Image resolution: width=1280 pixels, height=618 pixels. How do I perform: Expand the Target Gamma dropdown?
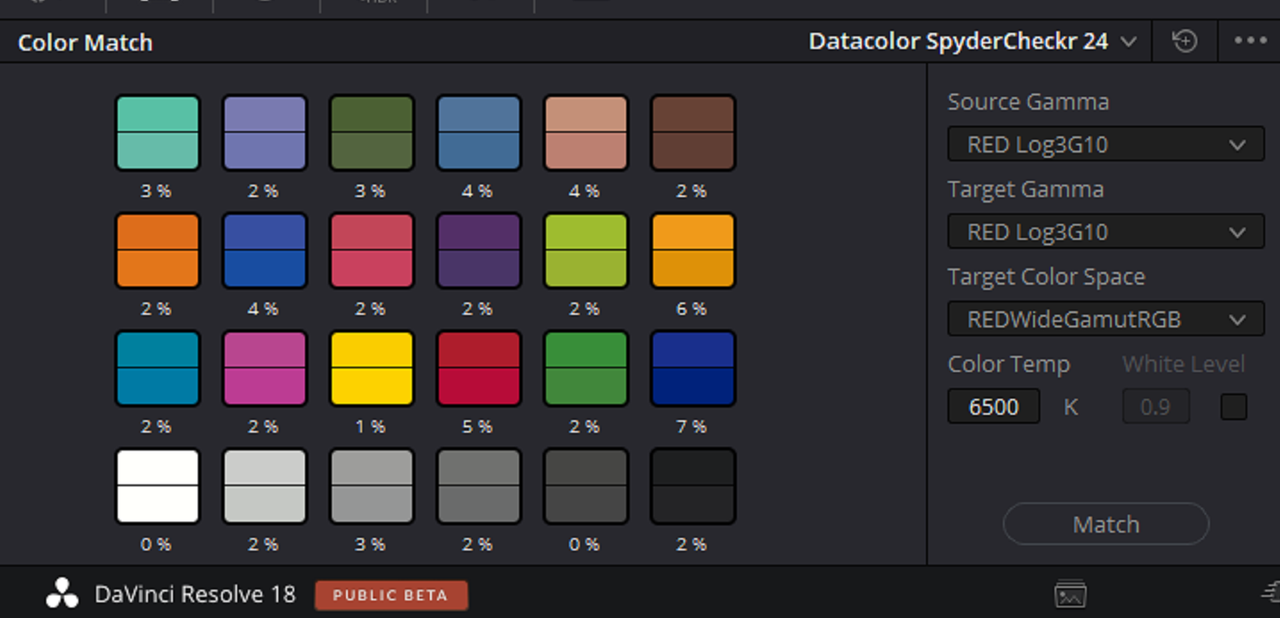tap(1106, 232)
